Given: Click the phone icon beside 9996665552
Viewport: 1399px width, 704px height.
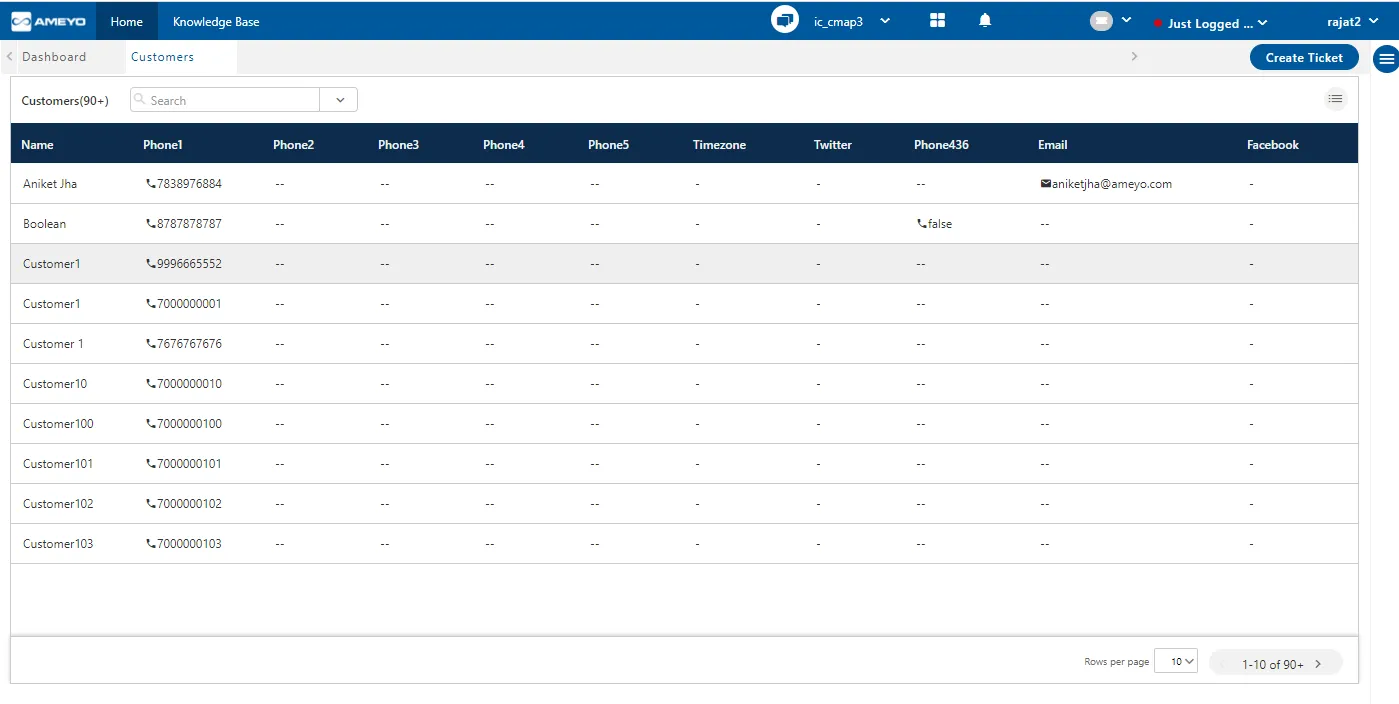Looking at the screenshot, I should [151, 264].
